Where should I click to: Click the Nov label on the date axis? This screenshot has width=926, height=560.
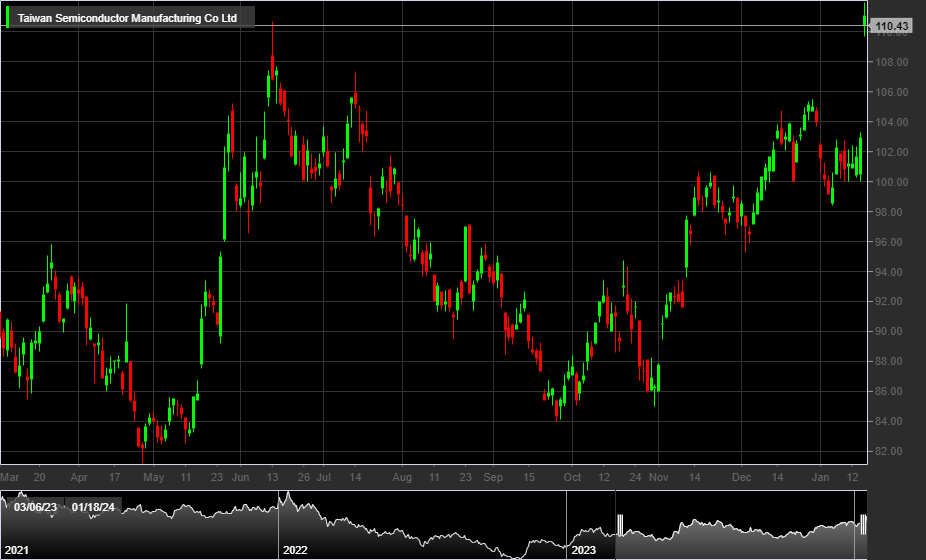point(658,477)
